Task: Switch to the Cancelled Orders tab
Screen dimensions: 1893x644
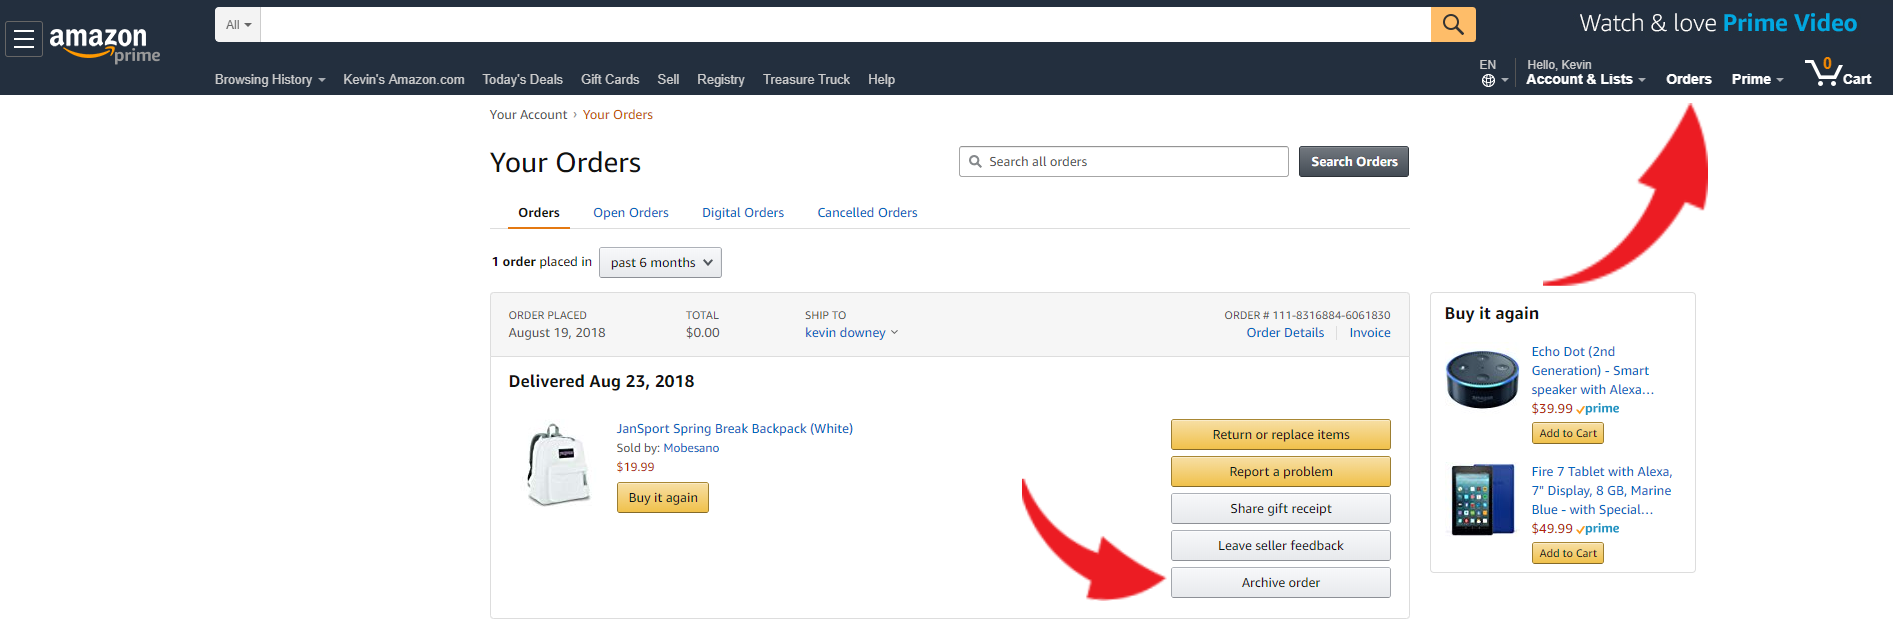Action: (x=867, y=213)
